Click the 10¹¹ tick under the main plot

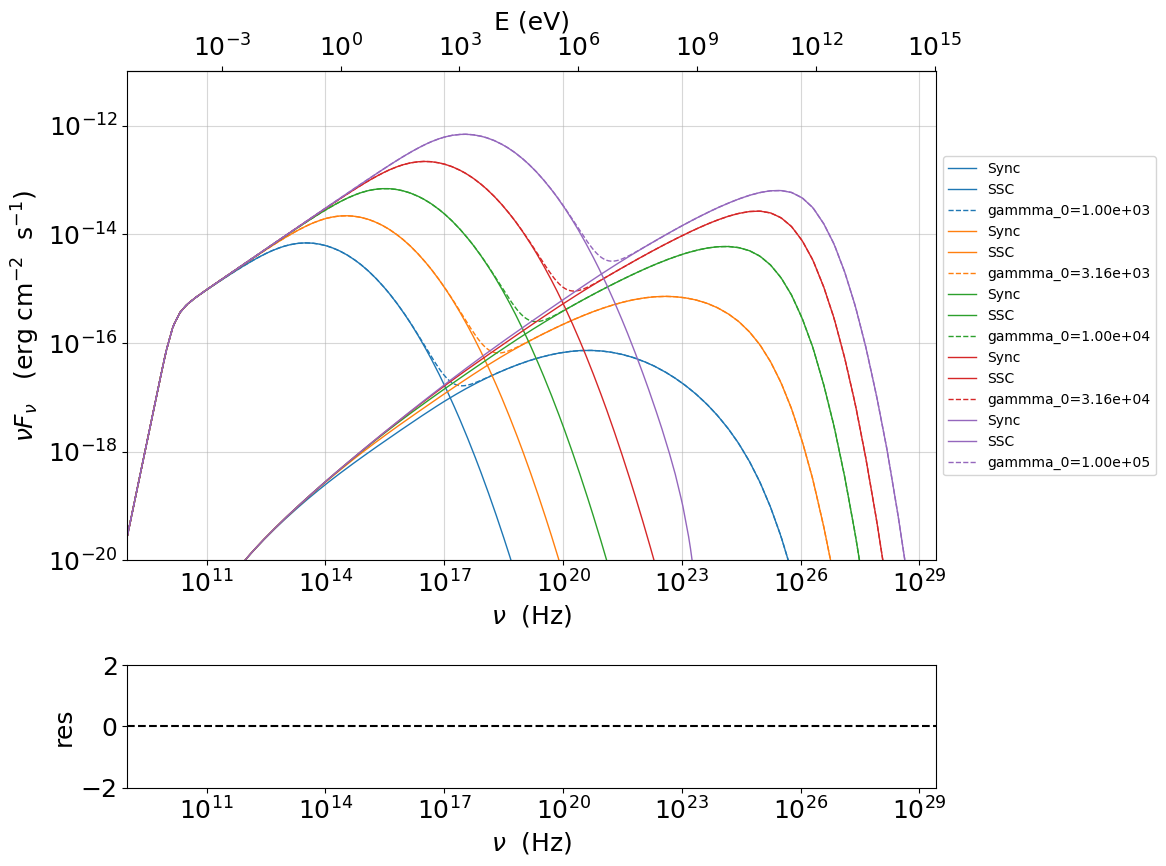207,581
